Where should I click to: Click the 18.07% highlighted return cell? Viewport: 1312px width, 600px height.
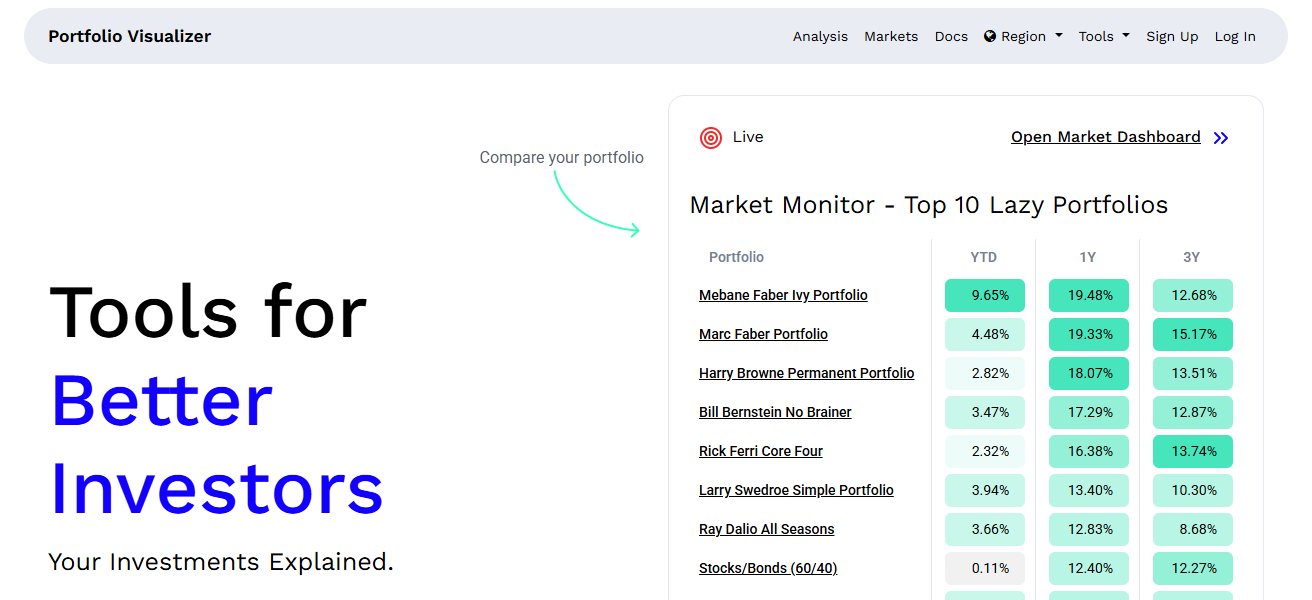click(x=1088, y=373)
